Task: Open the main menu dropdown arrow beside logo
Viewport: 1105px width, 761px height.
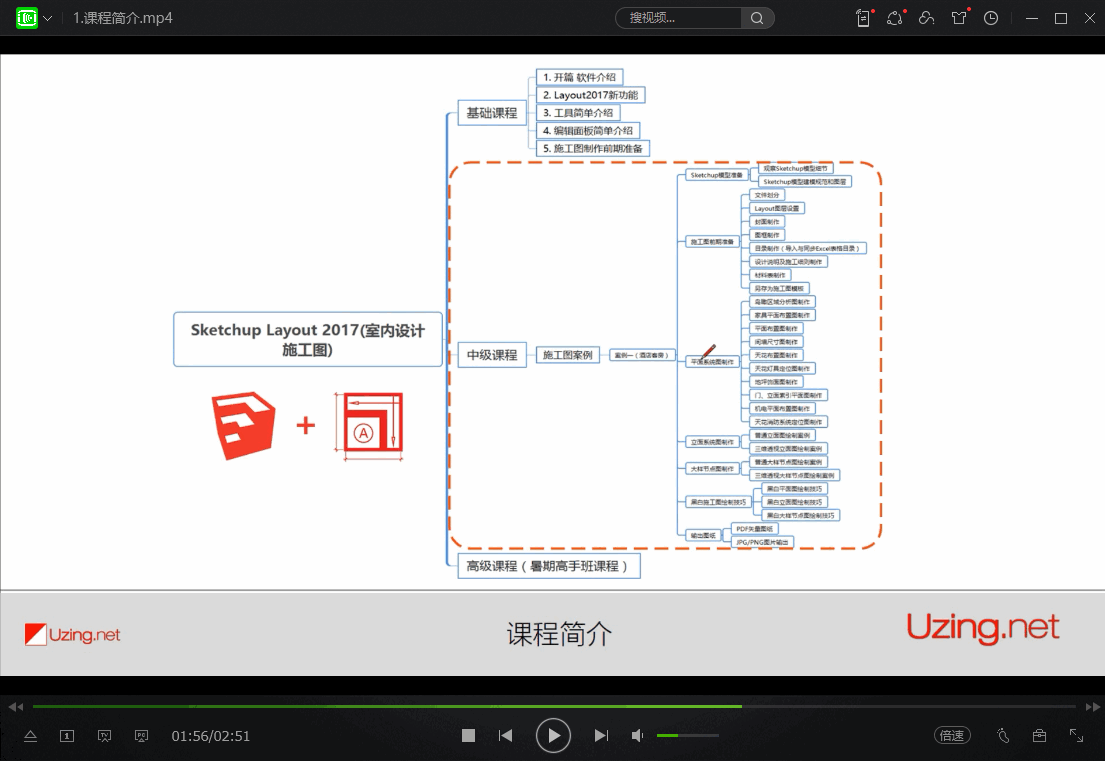Action: 48,18
